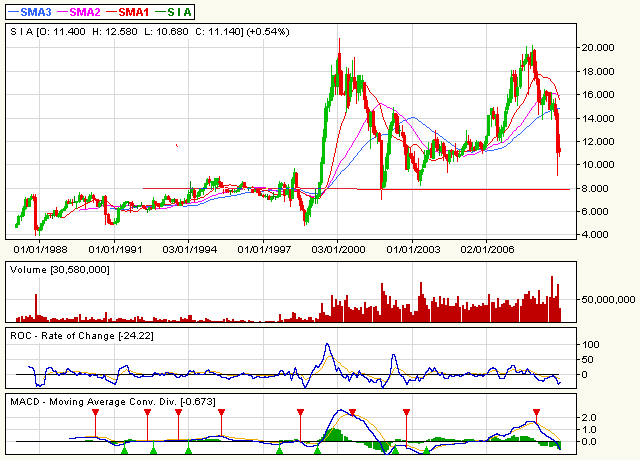Click the magenta SMA2 line sample in legend
Viewport: 640px width, 460px height.
pyautogui.click(x=62, y=11)
